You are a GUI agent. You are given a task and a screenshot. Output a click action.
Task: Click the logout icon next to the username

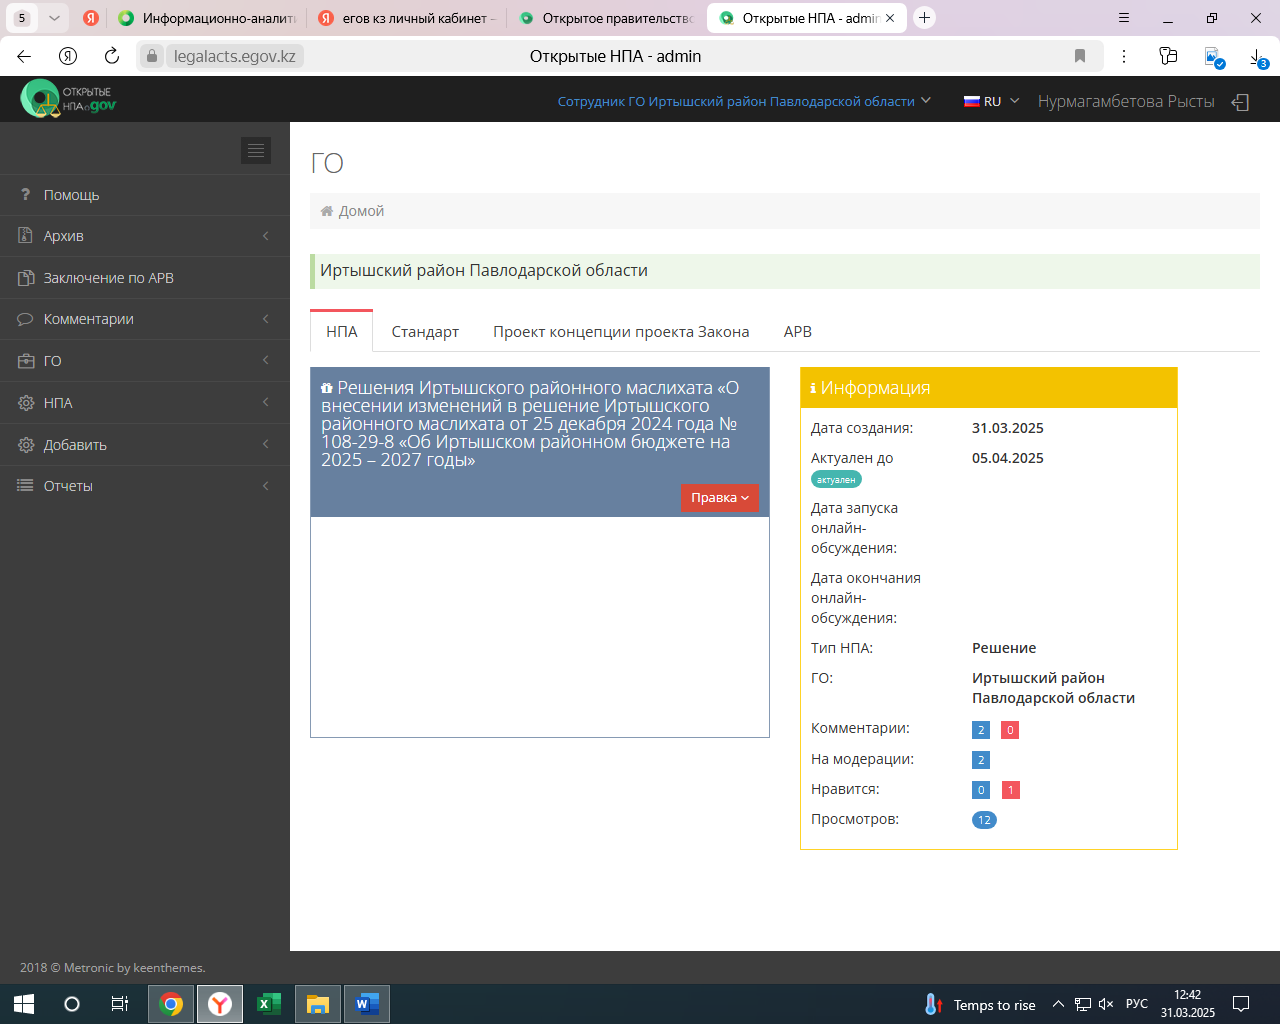click(x=1240, y=102)
